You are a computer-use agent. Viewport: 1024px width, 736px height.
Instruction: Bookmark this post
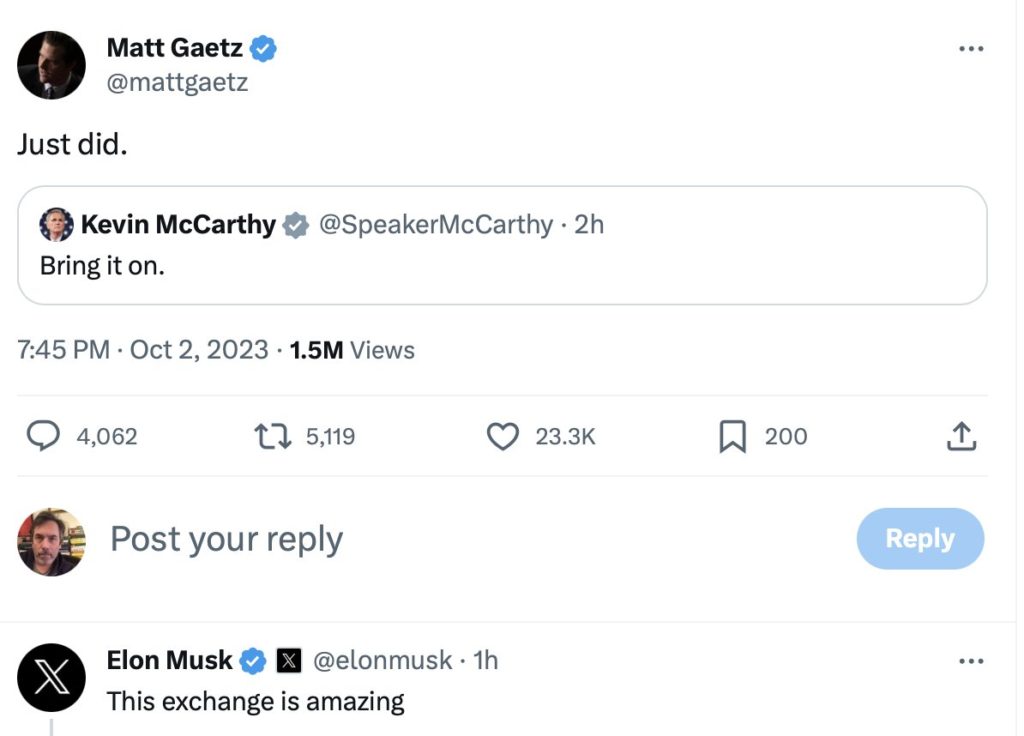click(x=733, y=436)
